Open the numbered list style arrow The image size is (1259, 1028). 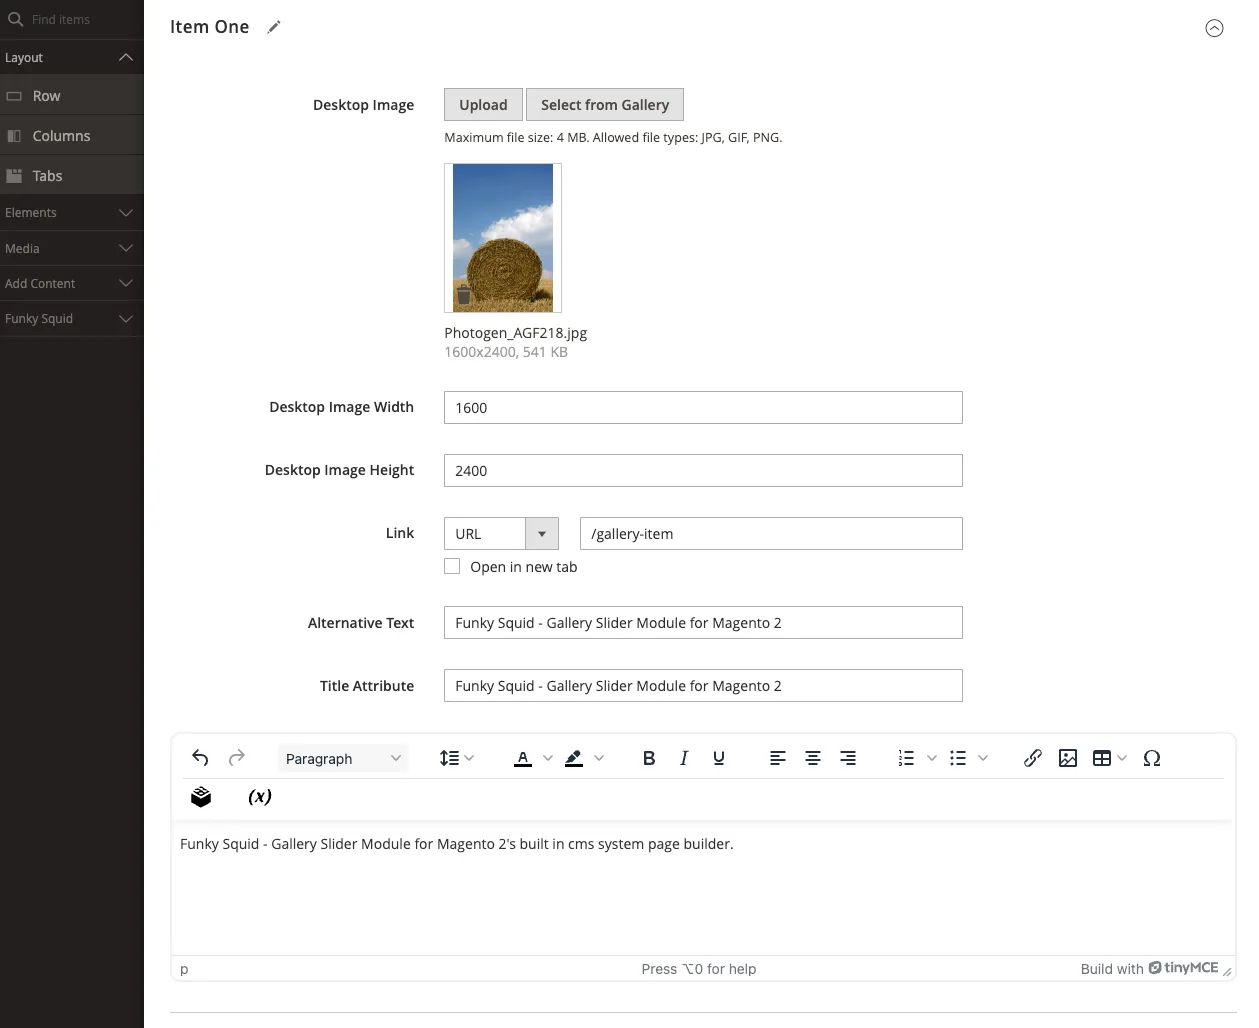[931, 758]
